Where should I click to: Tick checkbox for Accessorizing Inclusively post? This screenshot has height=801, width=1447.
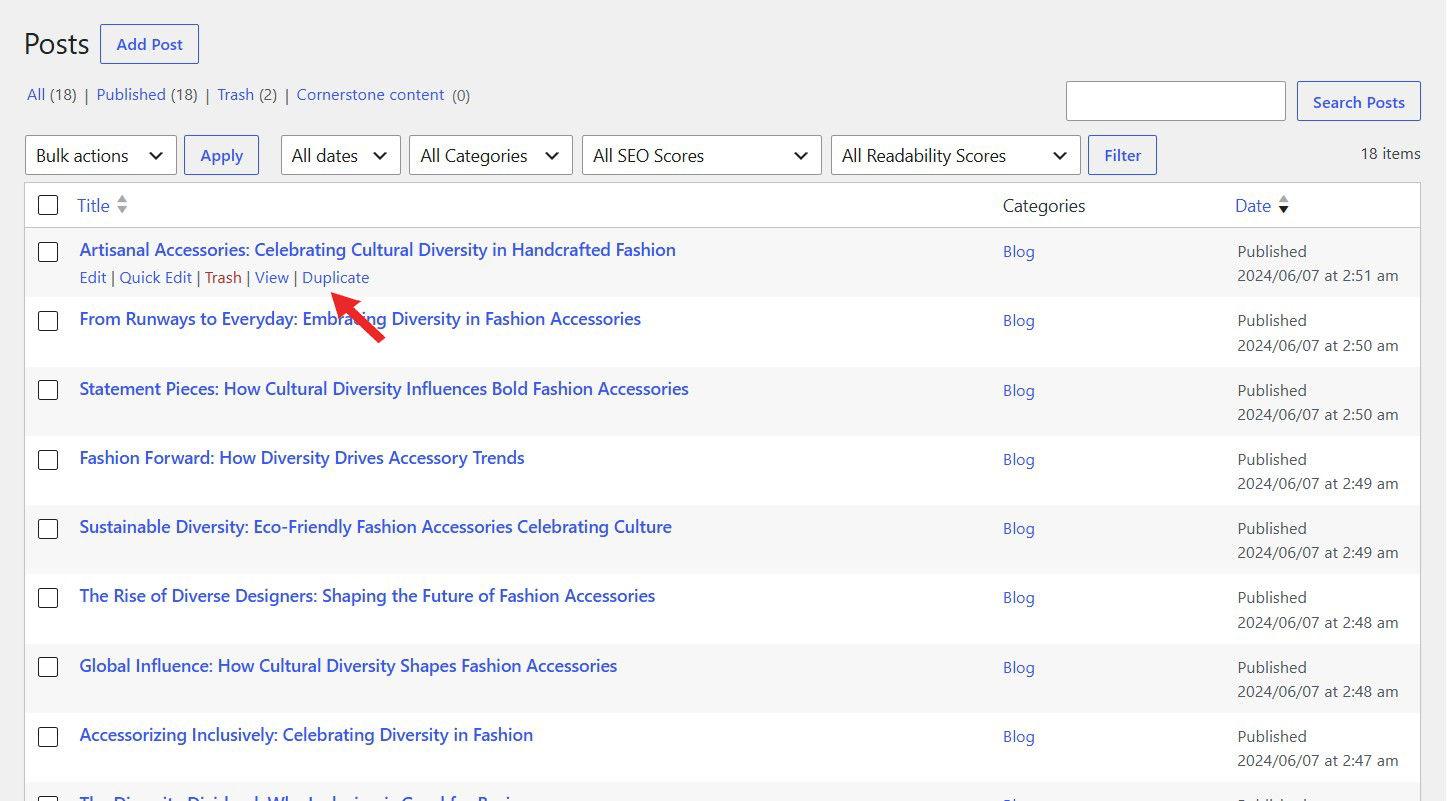pyautogui.click(x=48, y=737)
